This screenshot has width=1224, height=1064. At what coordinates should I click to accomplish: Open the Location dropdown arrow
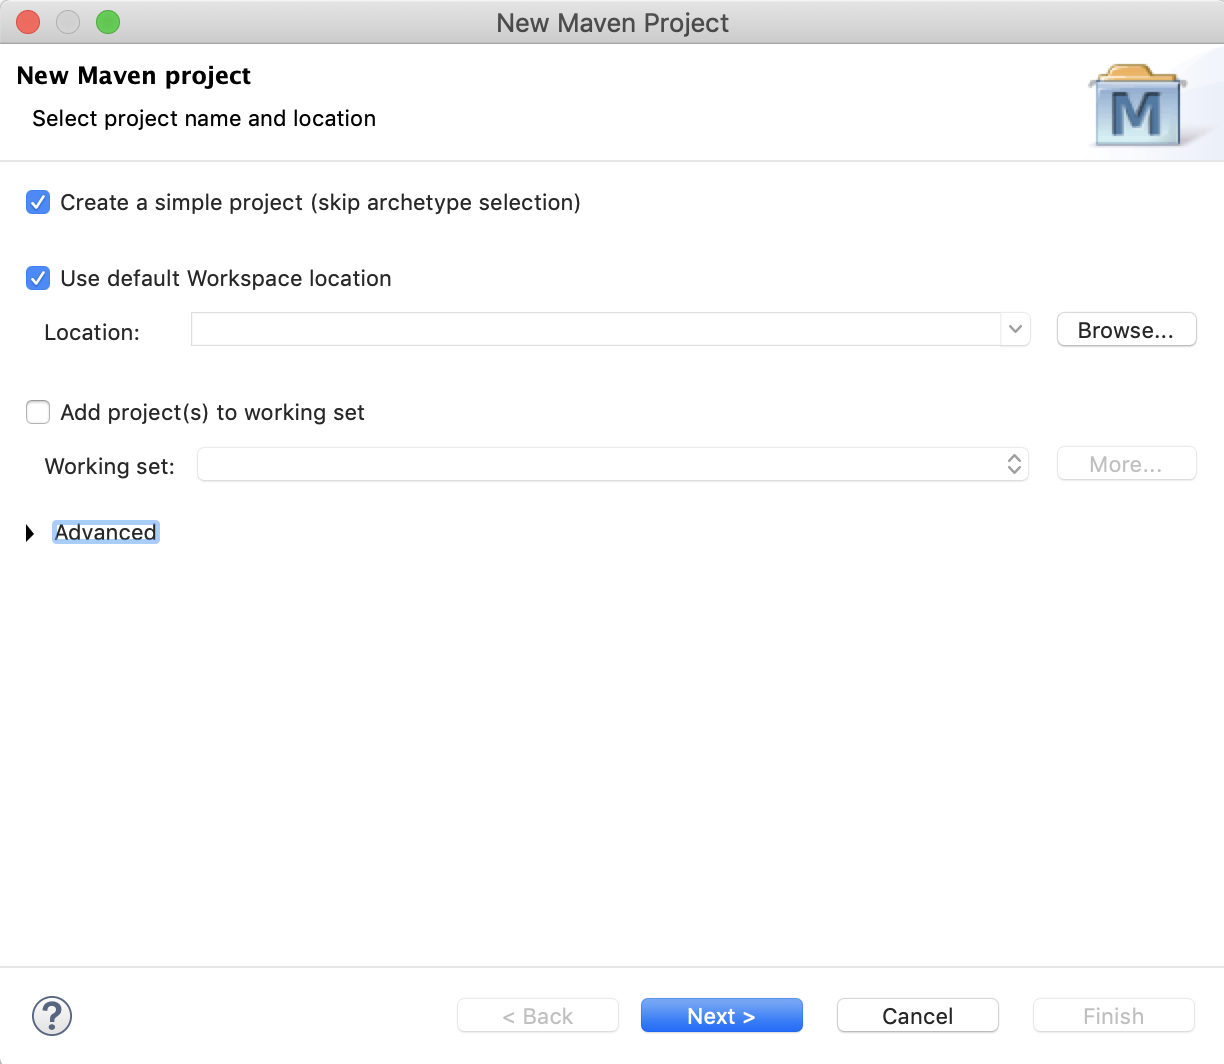[1015, 329]
